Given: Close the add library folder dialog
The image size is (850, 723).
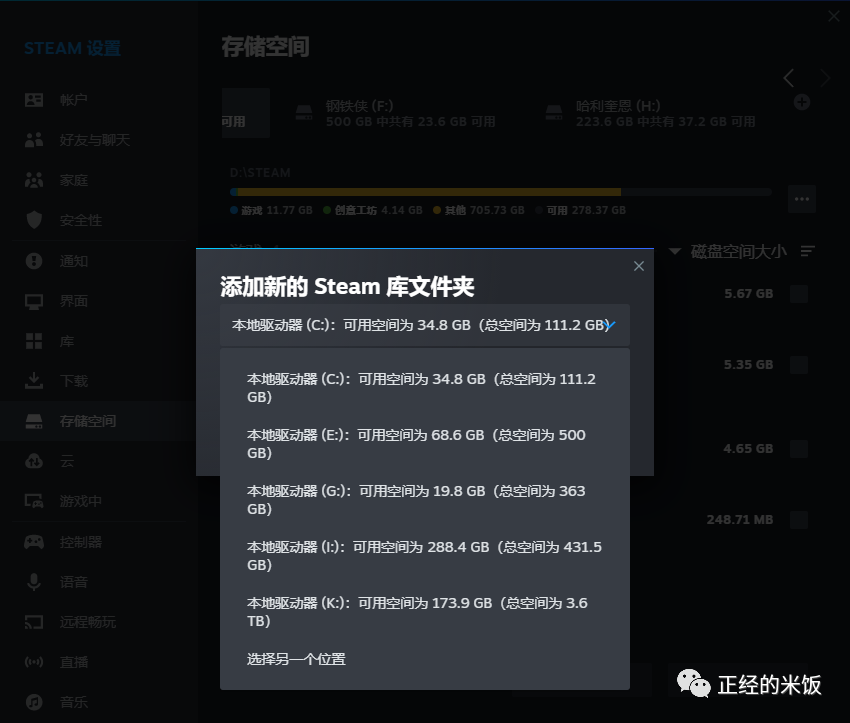Looking at the screenshot, I should pyautogui.click(x=639, y=266).
